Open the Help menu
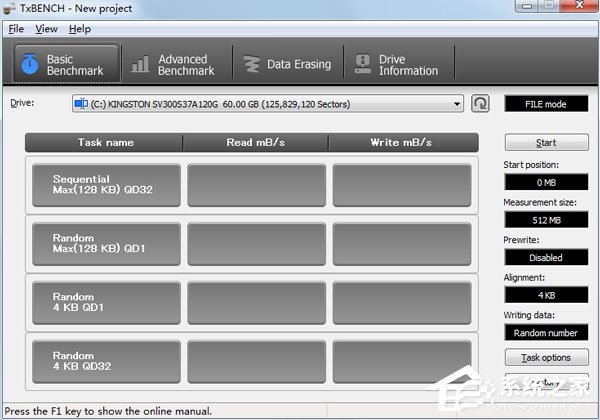The width and height of the screenshot is (600, 420). click(80, 29)
